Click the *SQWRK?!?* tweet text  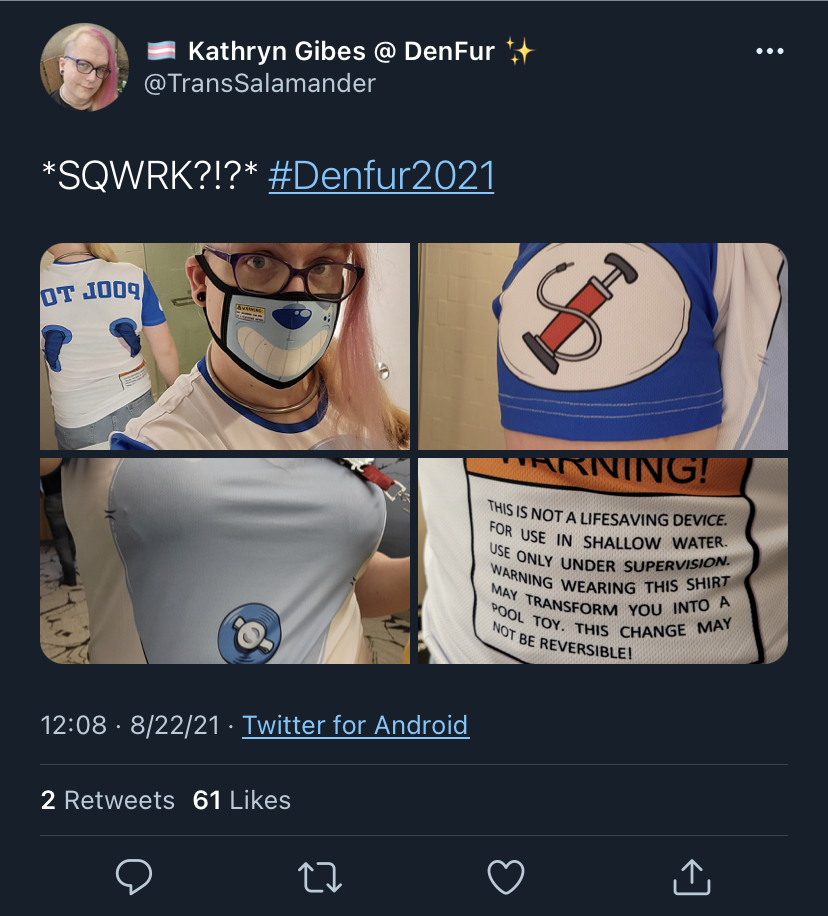pos(150,175)
